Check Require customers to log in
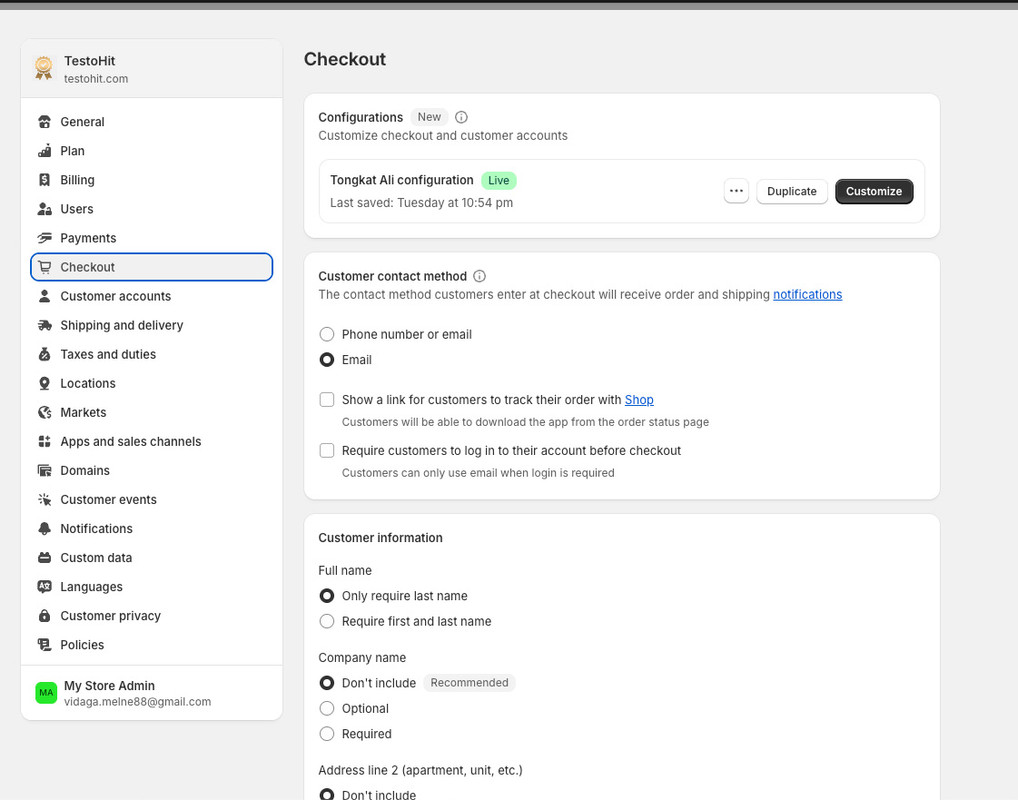This screenshot has height=800, width=1018. point(327,451)
